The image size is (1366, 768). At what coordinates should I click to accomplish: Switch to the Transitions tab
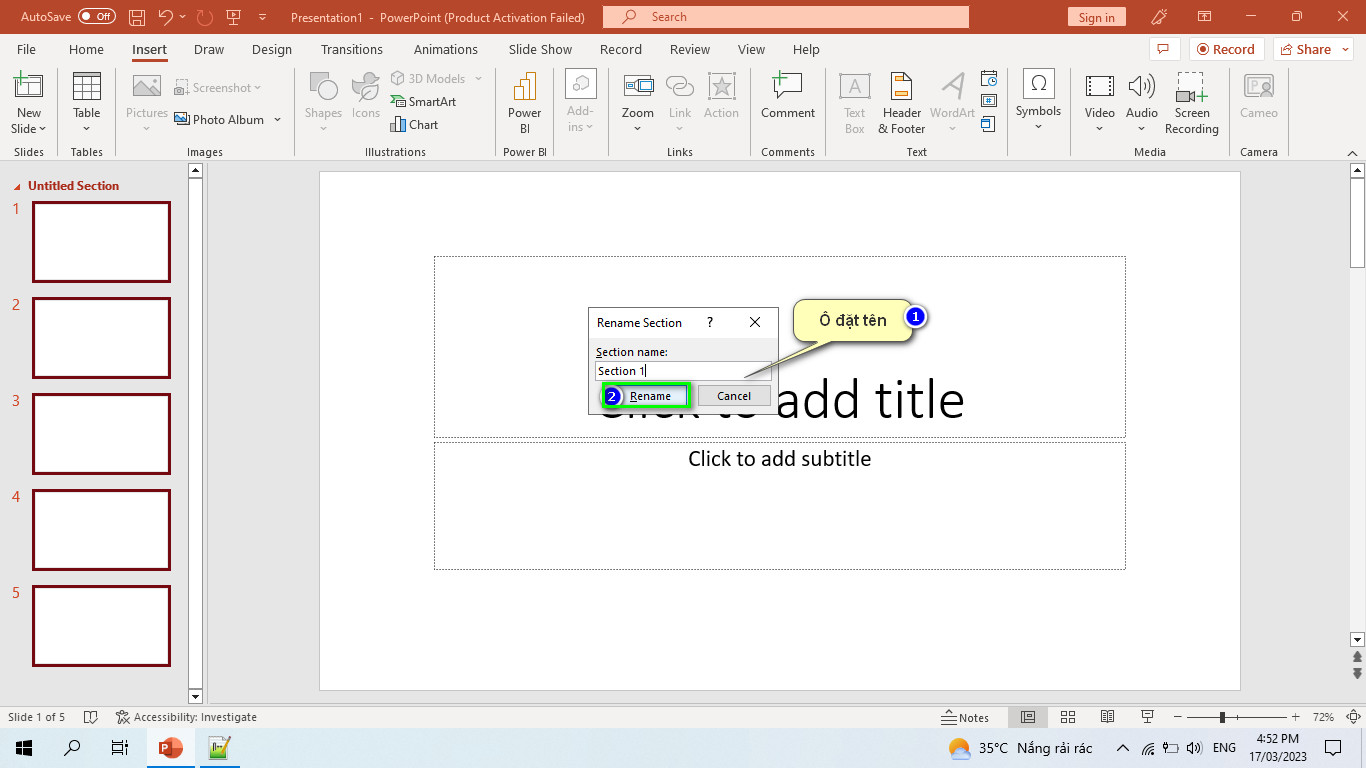(352, 49)
